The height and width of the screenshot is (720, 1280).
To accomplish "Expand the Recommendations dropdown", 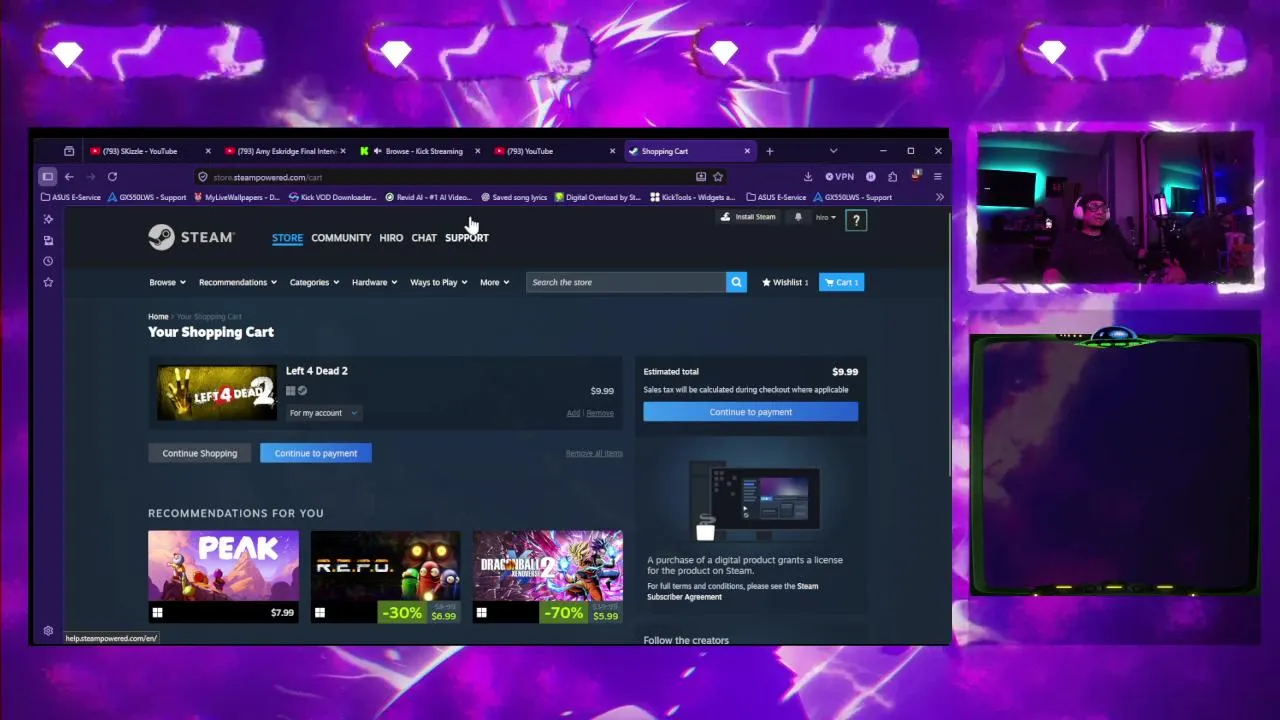I will (x=238, y=282).
